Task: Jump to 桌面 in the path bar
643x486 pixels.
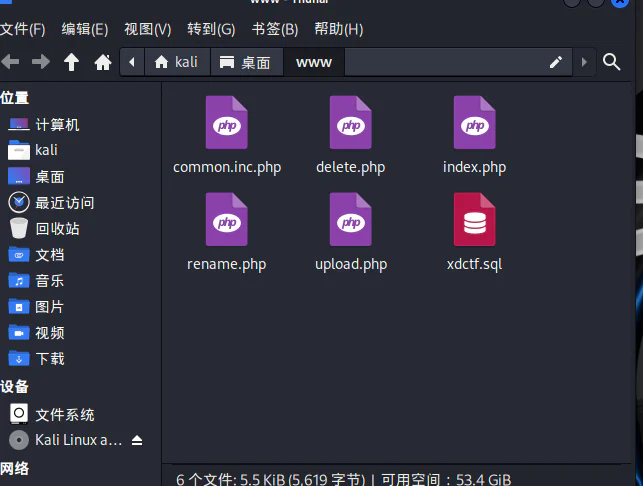Action: [246, 62]
